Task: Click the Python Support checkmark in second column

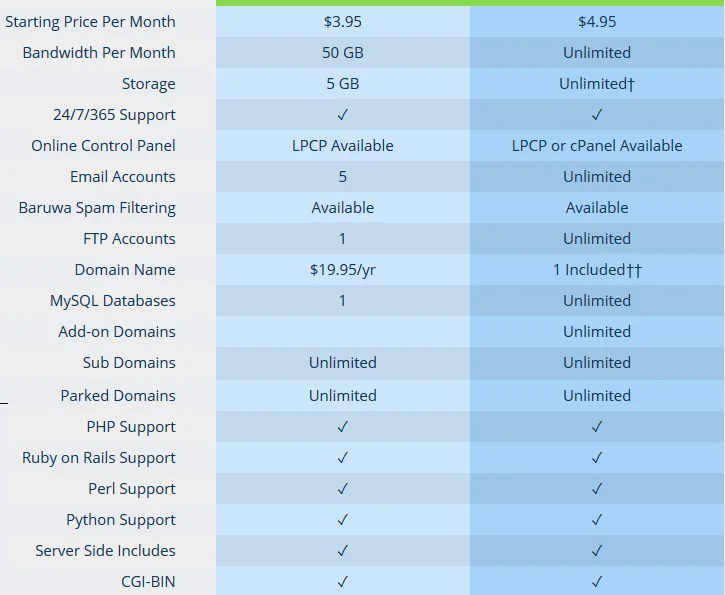Action: click(x=597, y=520)
